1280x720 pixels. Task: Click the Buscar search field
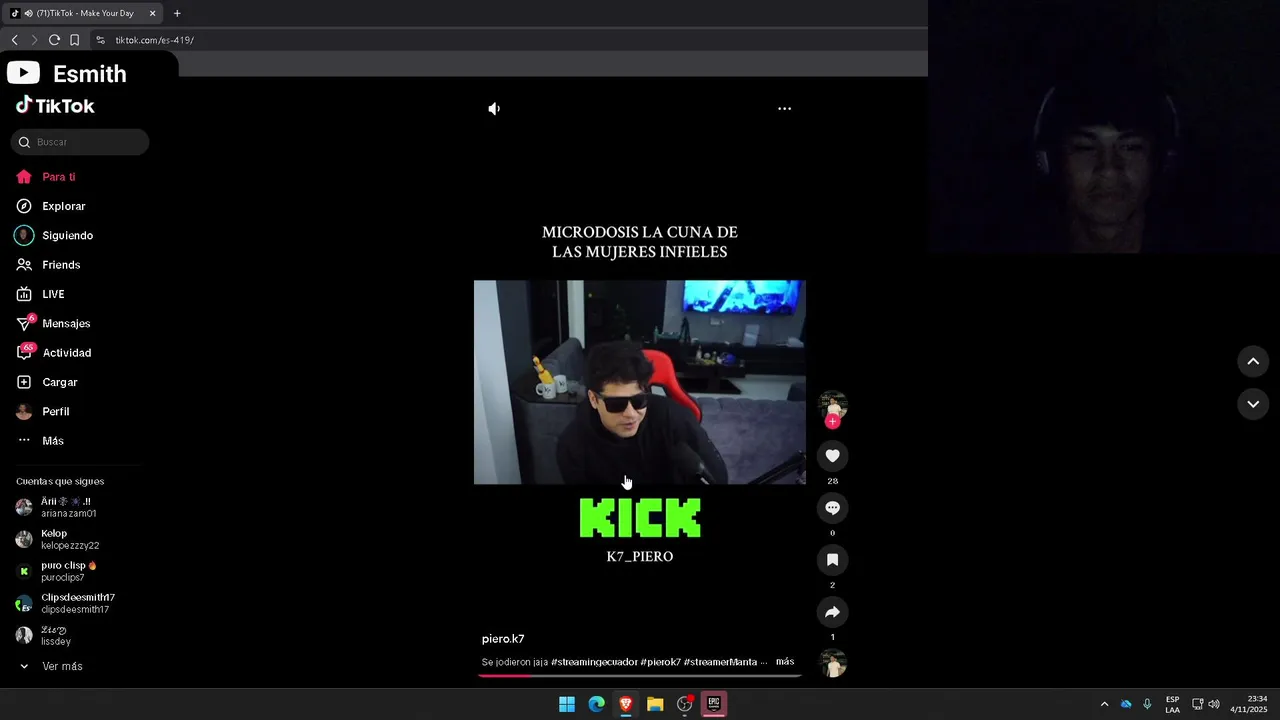tap(80, 142)
